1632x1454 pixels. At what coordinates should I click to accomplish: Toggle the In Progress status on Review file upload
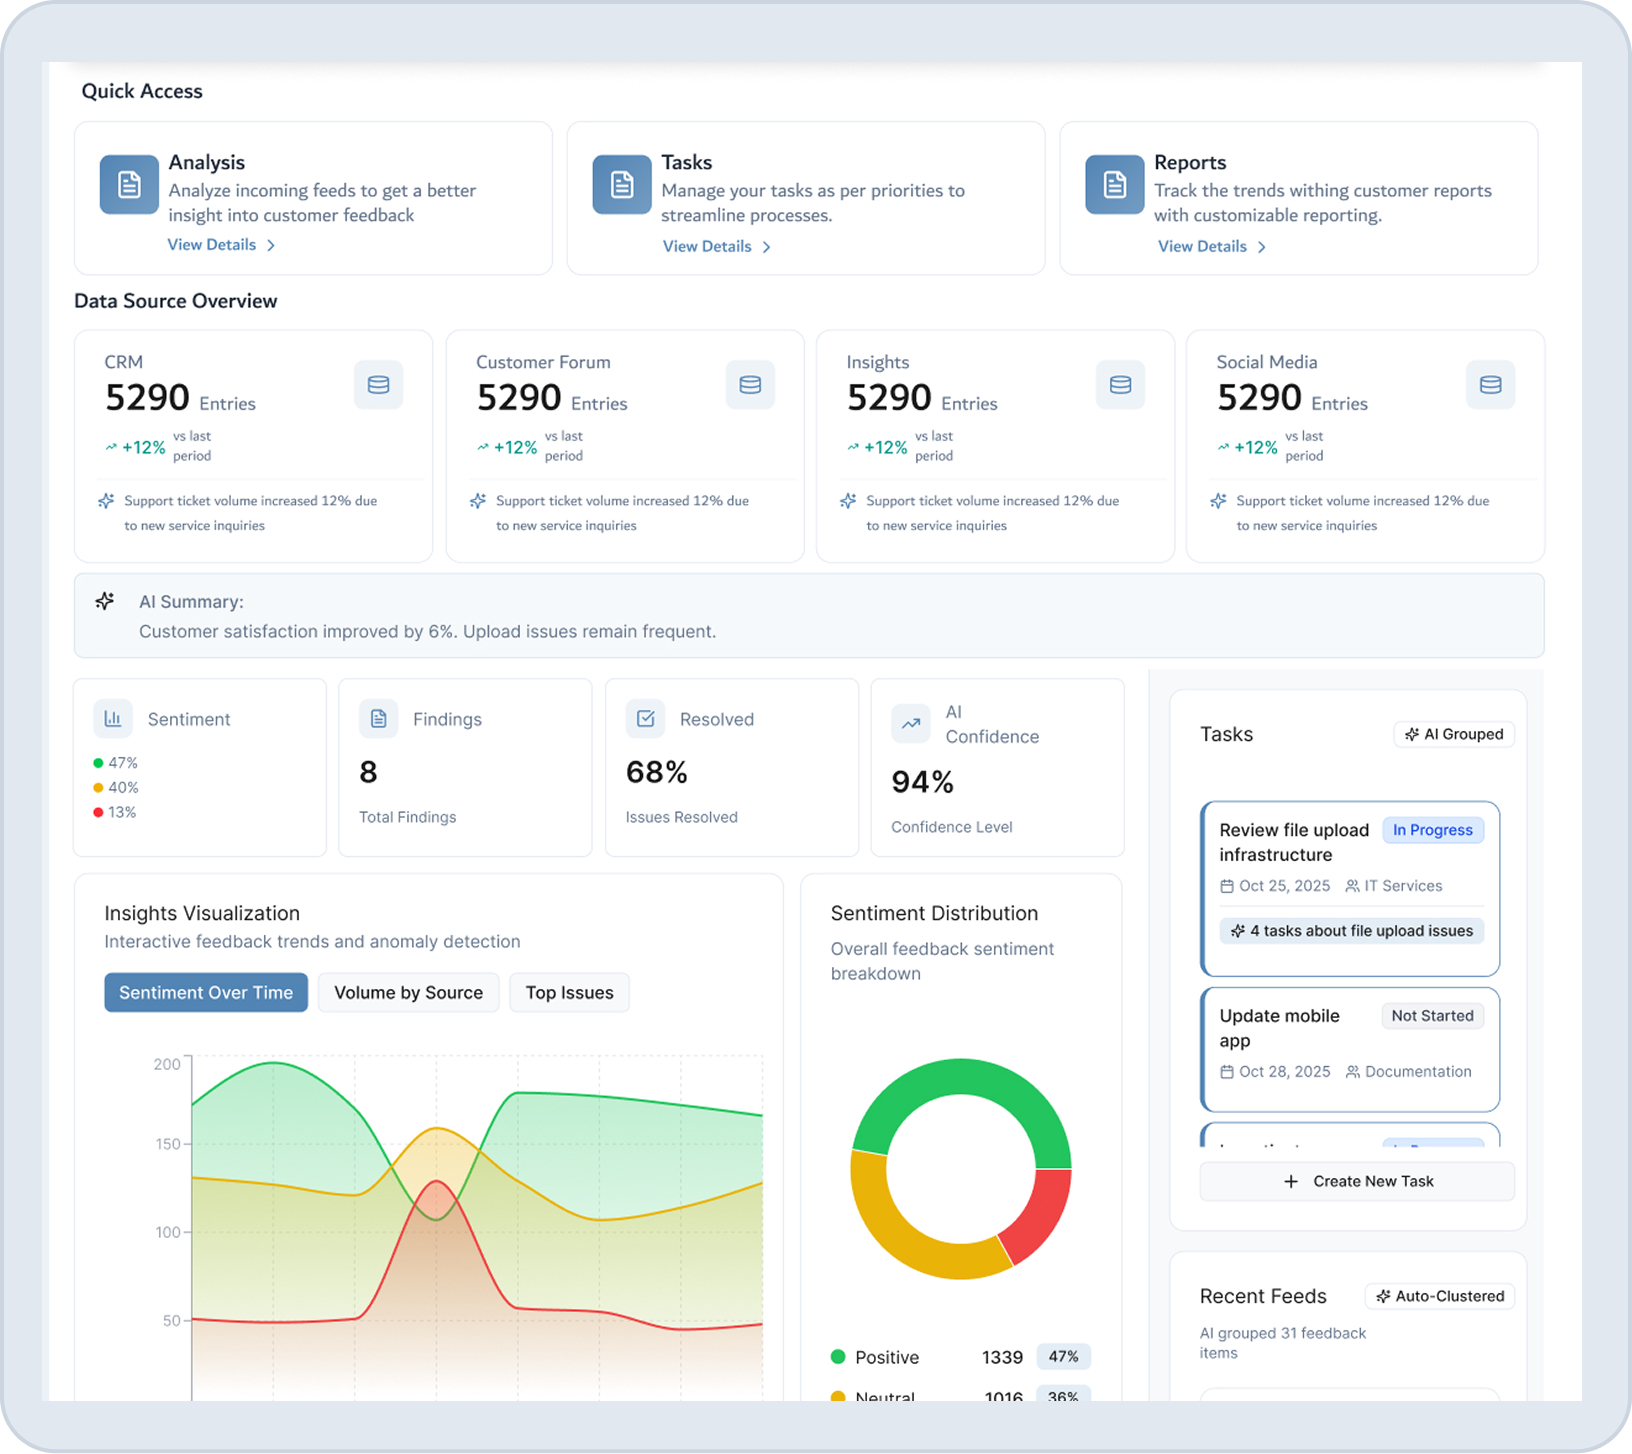[x=1432, y=829]
